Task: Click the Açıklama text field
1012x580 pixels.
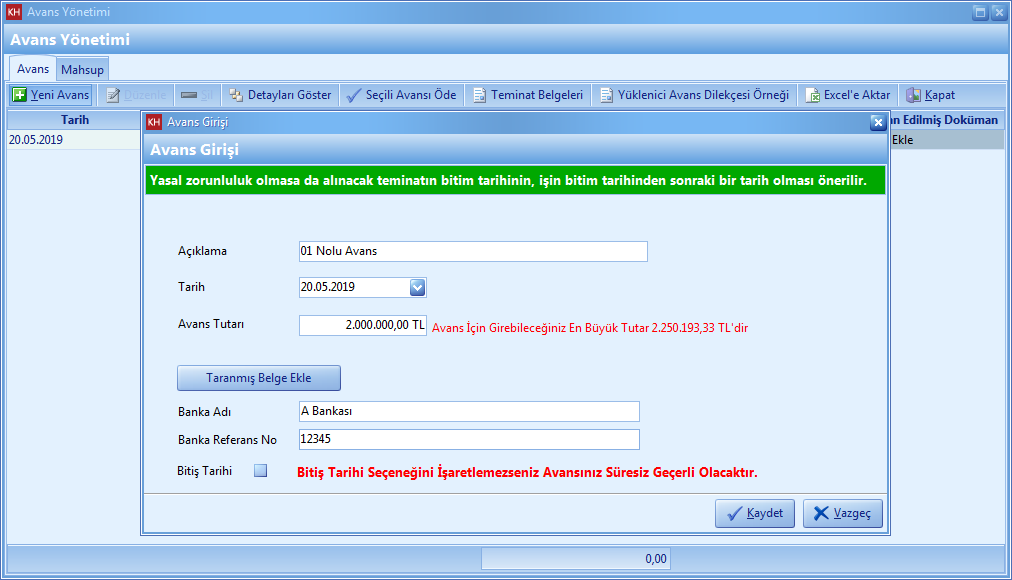Action: 473,251
